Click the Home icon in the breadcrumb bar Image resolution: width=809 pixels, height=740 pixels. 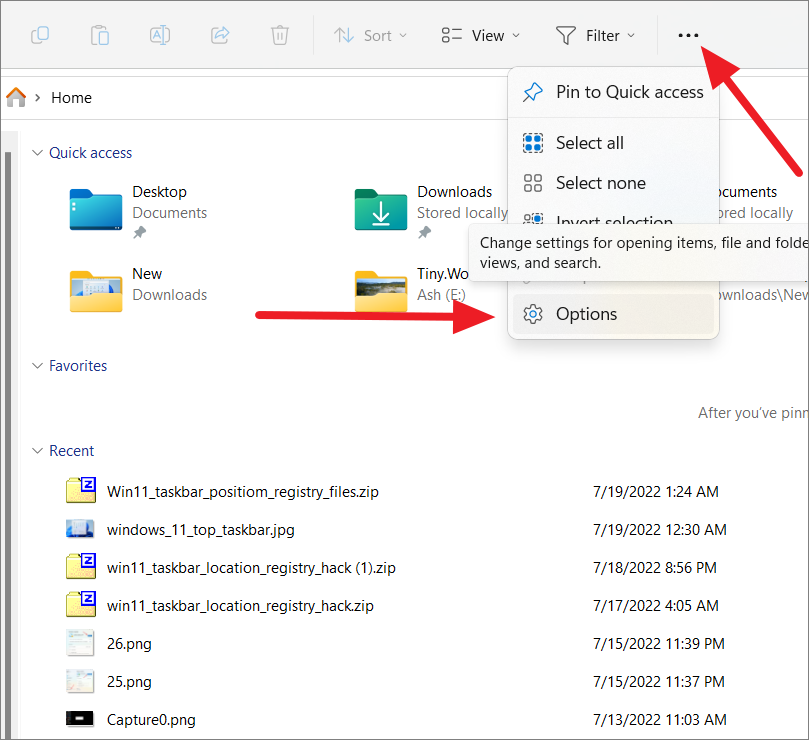tap(16, 97)
